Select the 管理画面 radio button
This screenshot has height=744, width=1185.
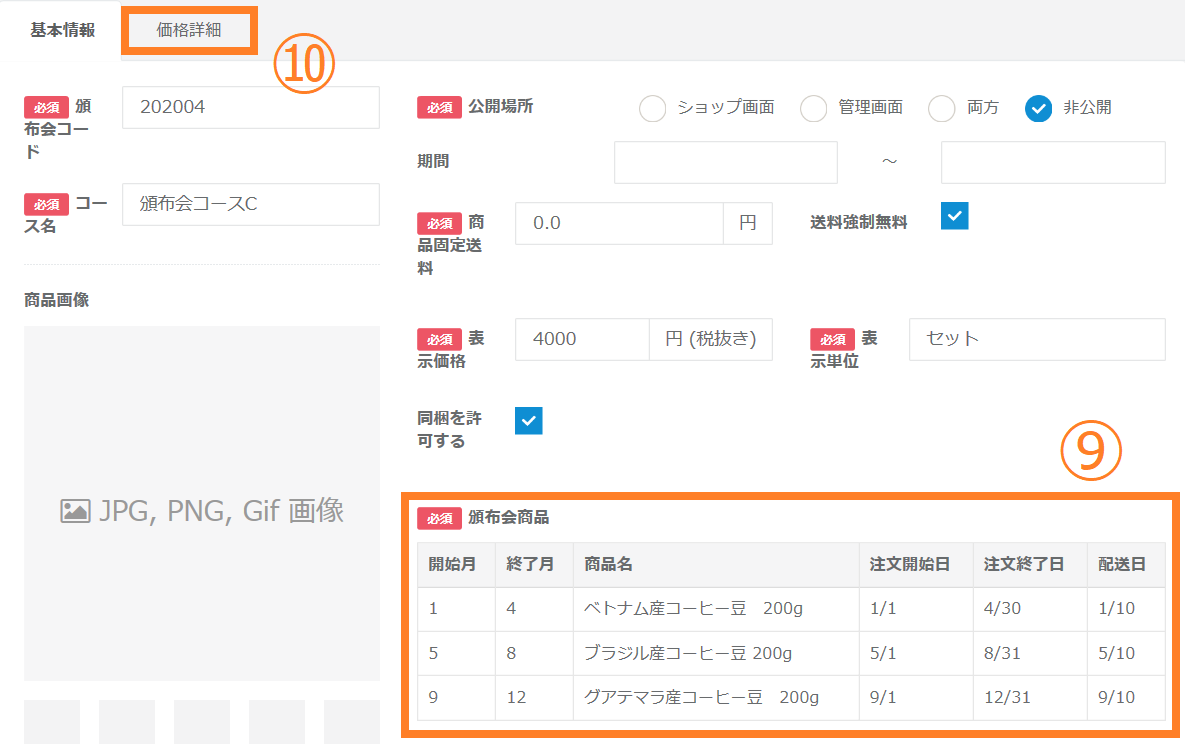click(x=813, y=108)
